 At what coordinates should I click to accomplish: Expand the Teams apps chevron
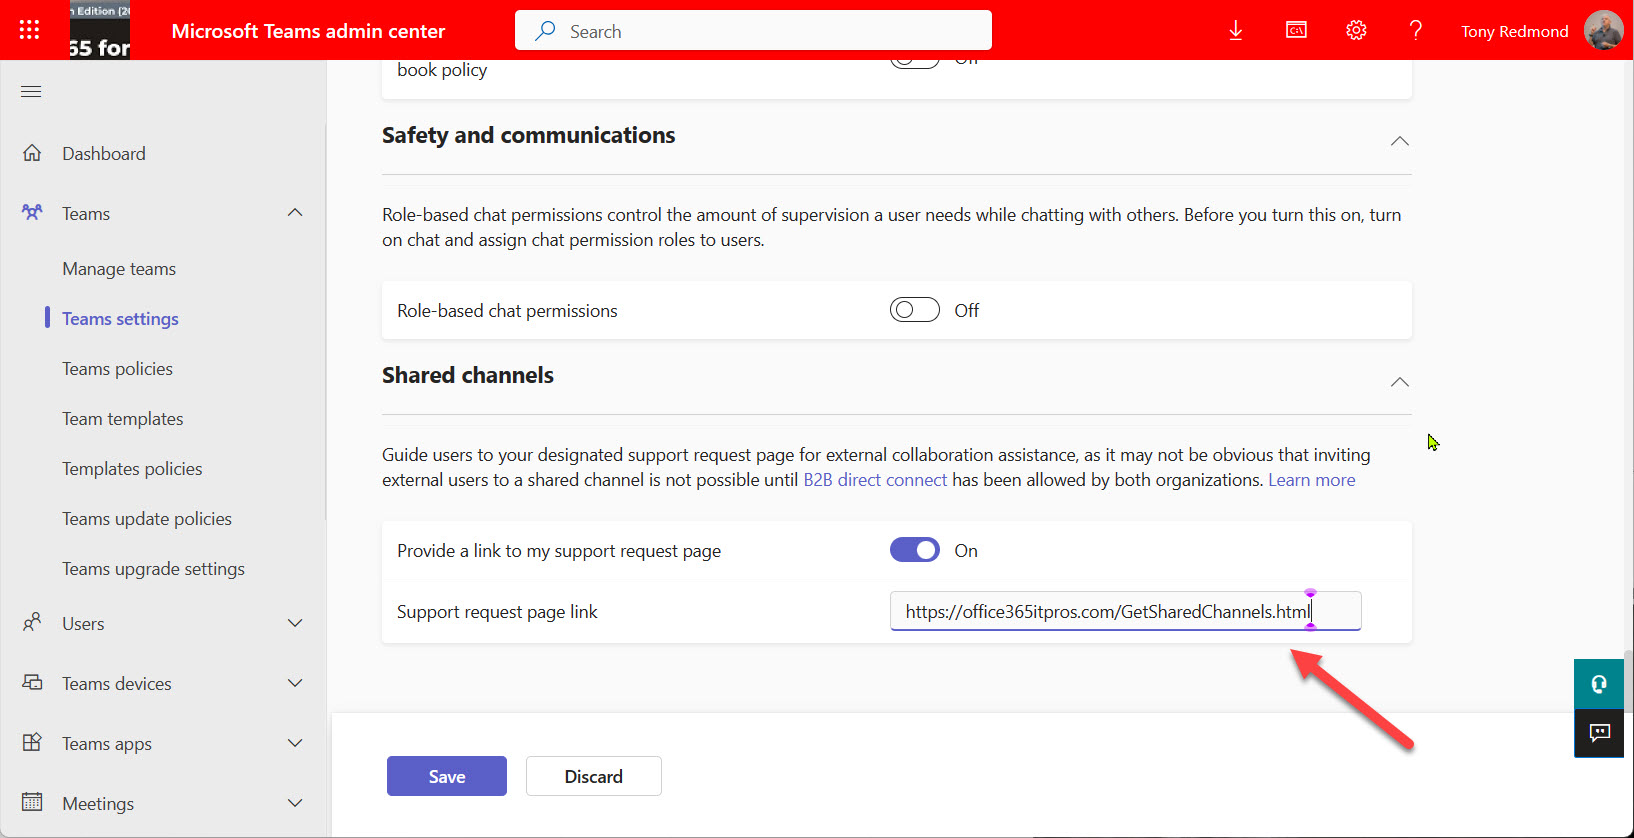point(295,743)
